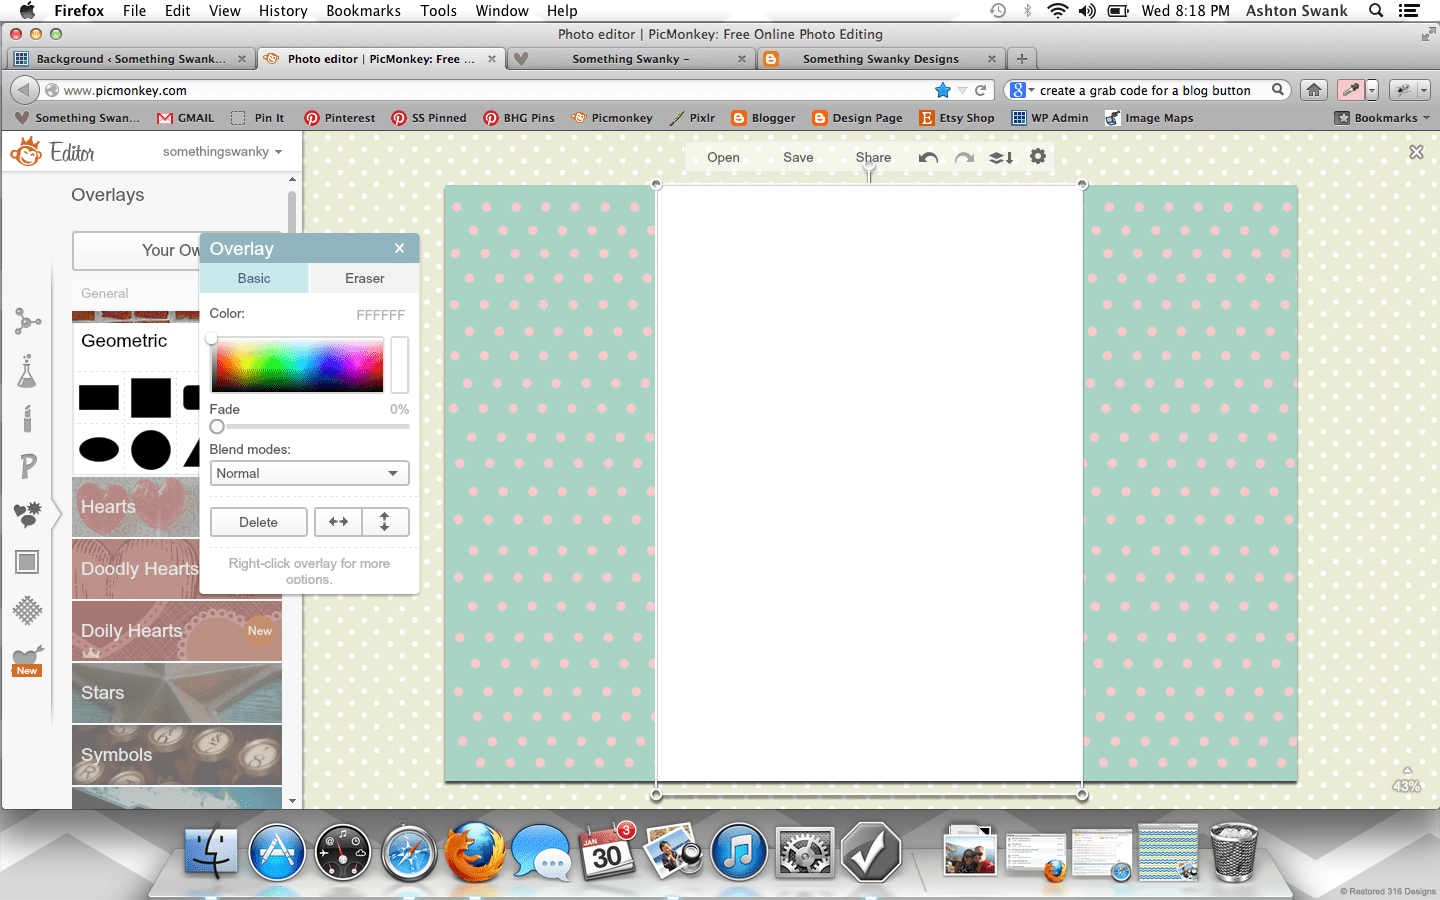The height and width of the screenshot is (900, 1440).
Task: Click the Undo arrow in top toolbar
Action: click(928, 158)
